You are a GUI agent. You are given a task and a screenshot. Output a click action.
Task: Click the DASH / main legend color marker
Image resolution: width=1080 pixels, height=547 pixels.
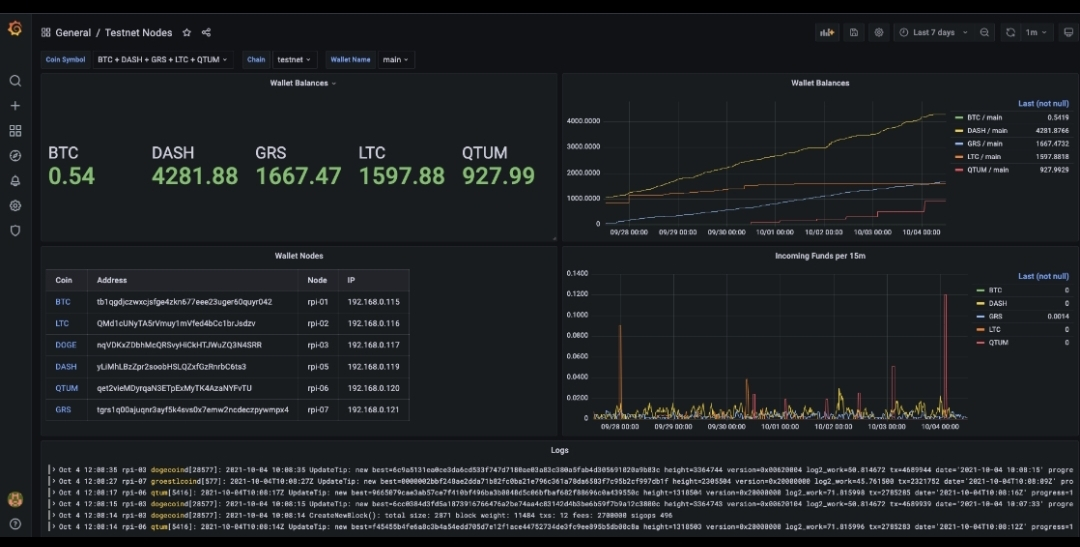tap(958, 131)
